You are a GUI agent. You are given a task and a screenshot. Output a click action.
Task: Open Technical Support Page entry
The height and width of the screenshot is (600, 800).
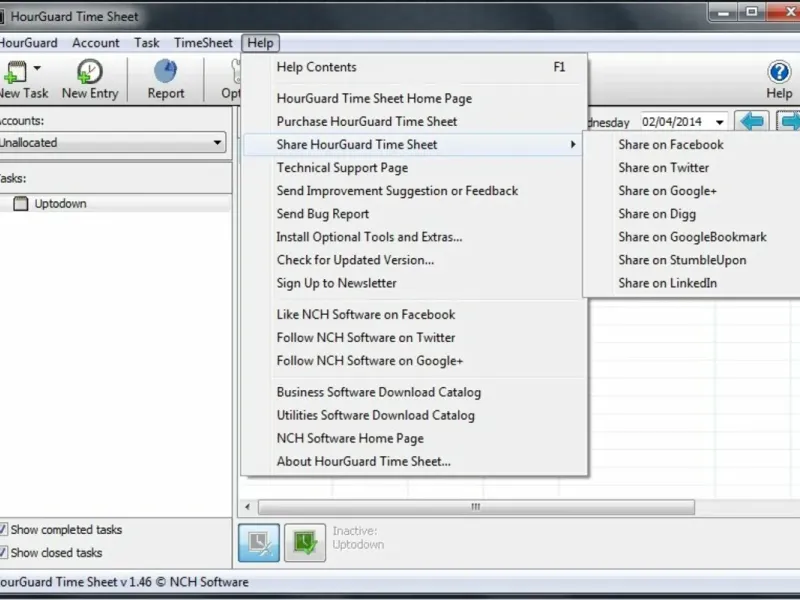(414, 168)
